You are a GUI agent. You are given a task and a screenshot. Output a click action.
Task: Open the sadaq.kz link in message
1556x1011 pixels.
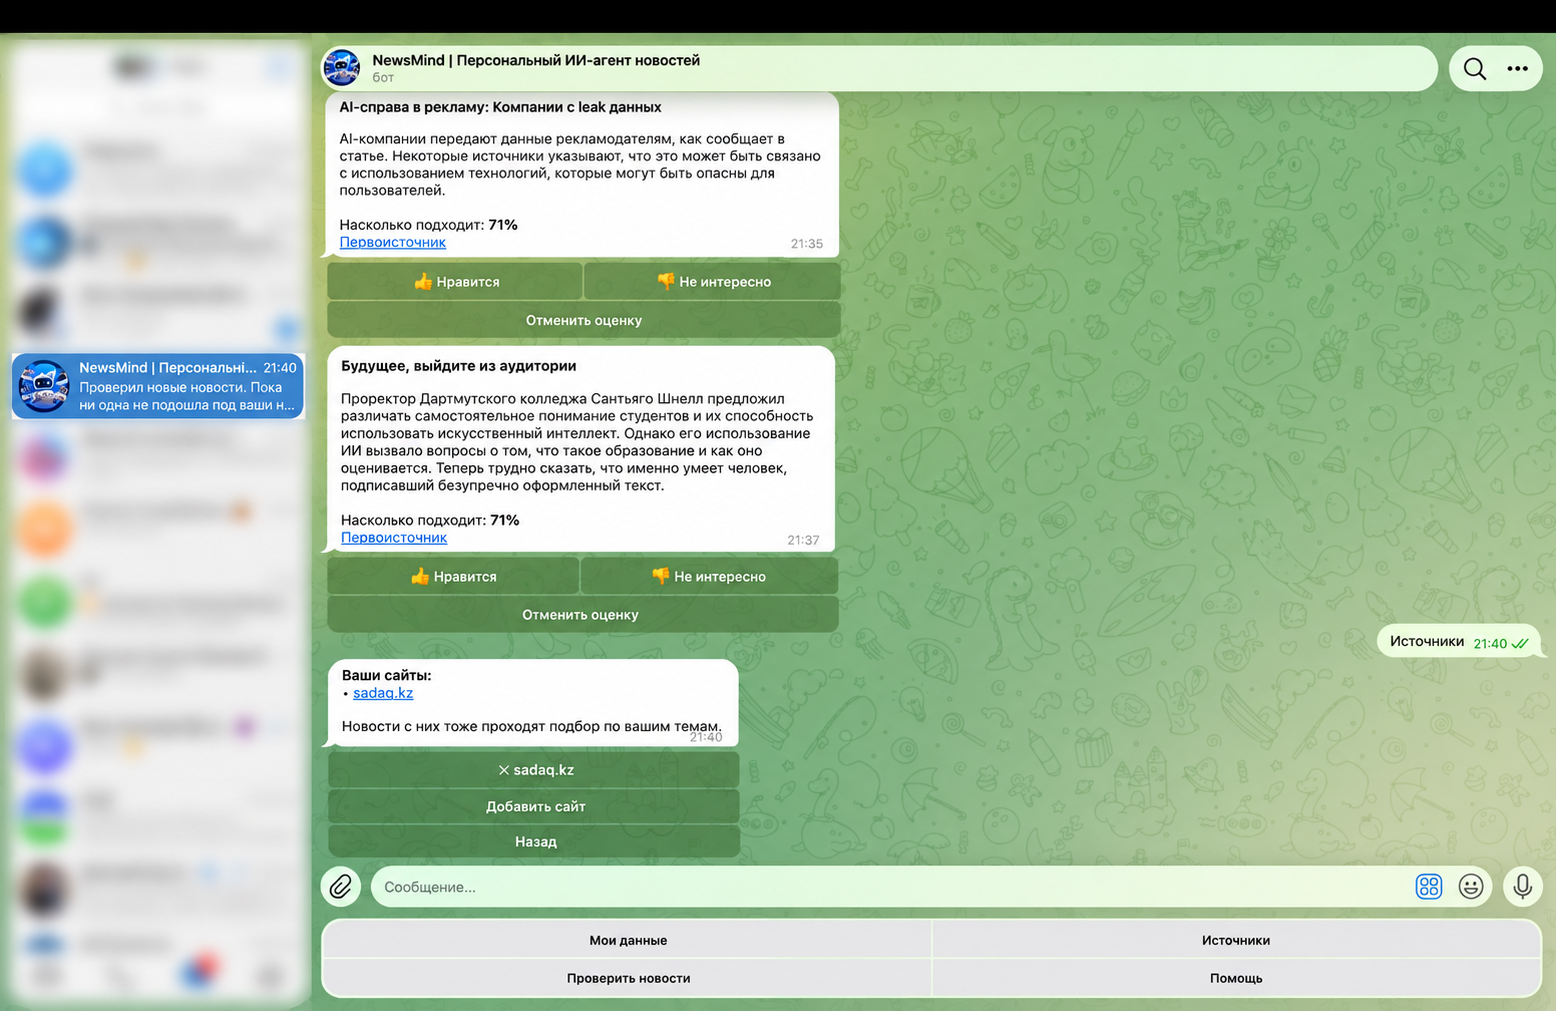[383, 693]
